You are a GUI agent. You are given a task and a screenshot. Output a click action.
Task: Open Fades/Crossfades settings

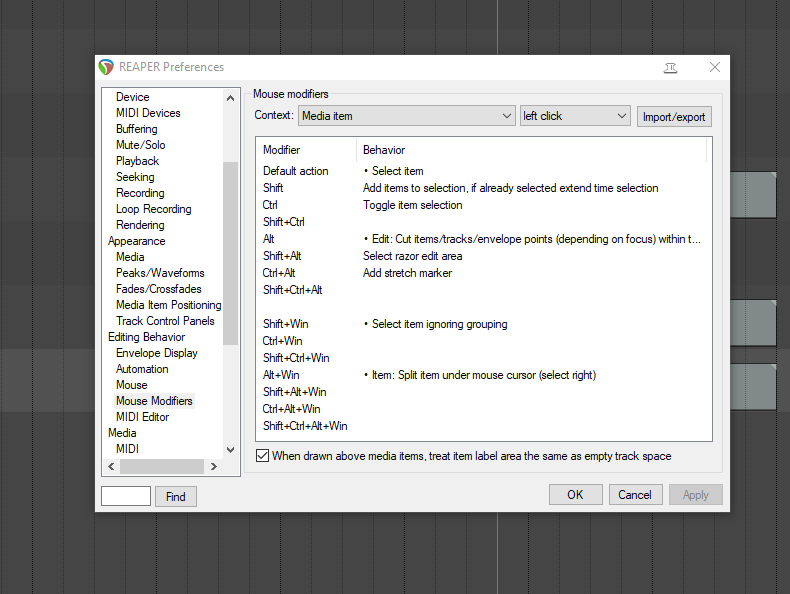tap(159, 289)
